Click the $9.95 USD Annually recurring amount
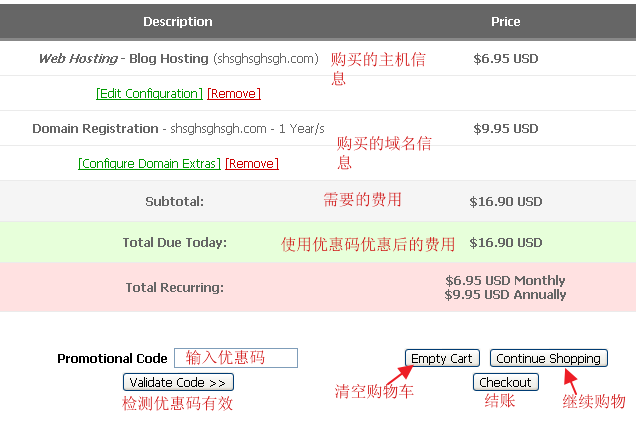This screenshot has width=636, height=430. point(505,295)
